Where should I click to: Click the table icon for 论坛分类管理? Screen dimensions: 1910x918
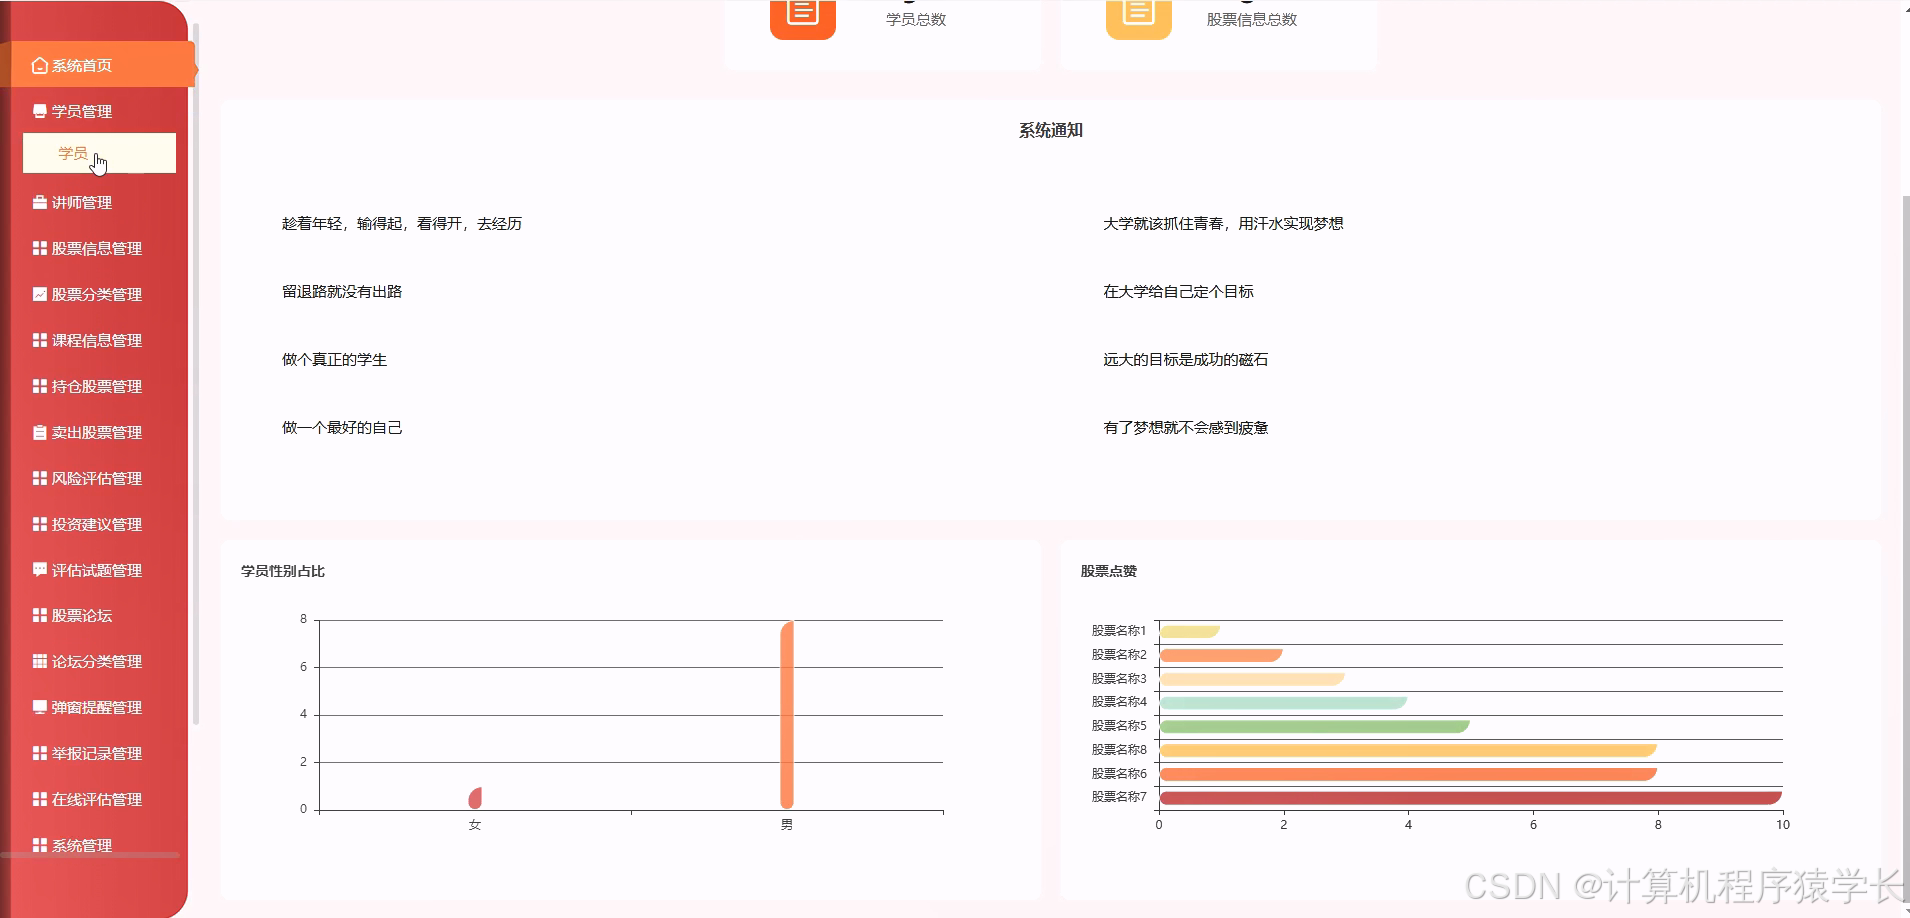(x=40, y=661)
